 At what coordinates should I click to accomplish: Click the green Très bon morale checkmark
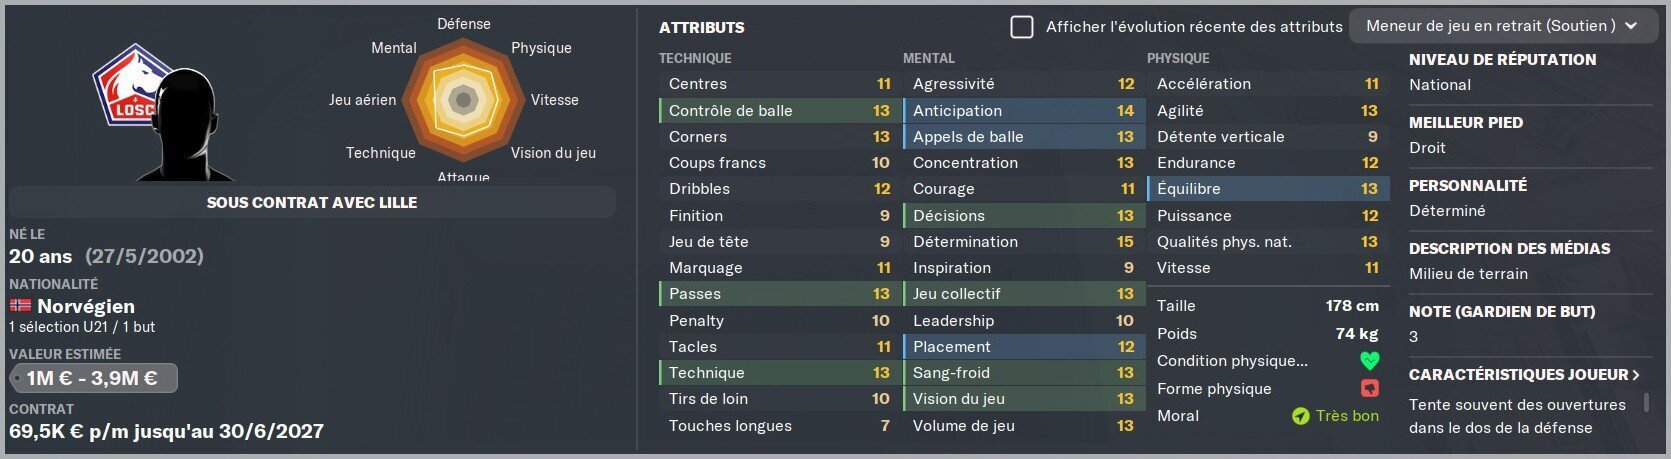click(1300, 416)
